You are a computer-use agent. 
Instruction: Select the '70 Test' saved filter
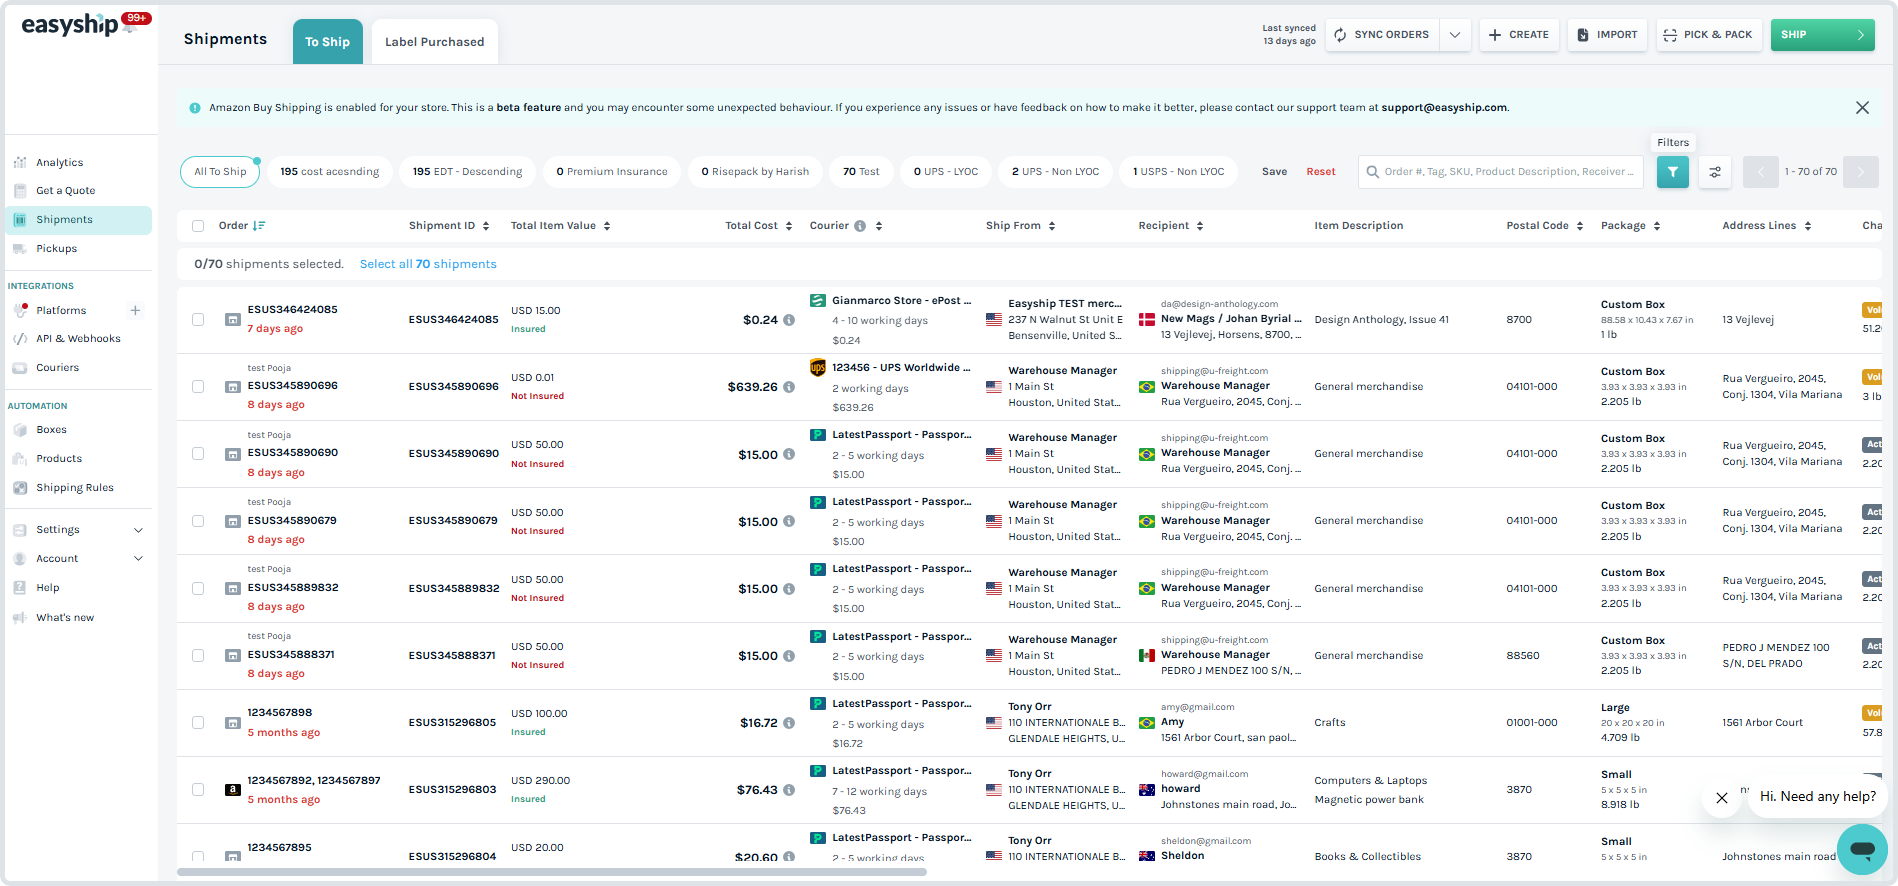click(x=861, y=172)
